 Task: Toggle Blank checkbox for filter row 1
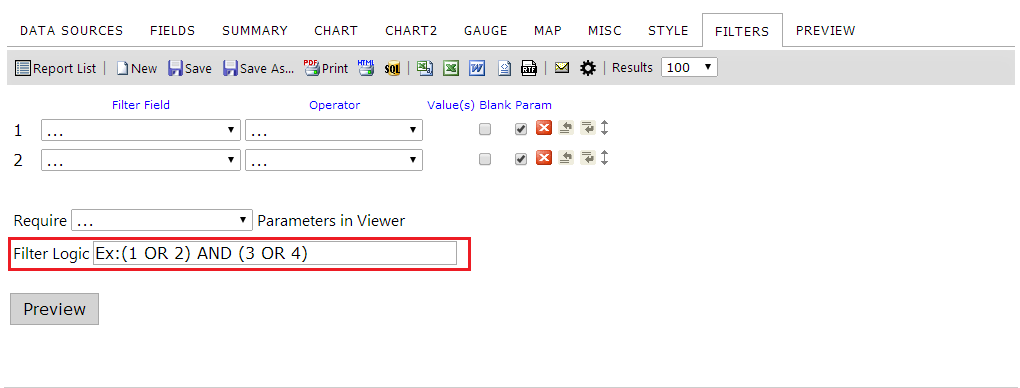[485, 130]
